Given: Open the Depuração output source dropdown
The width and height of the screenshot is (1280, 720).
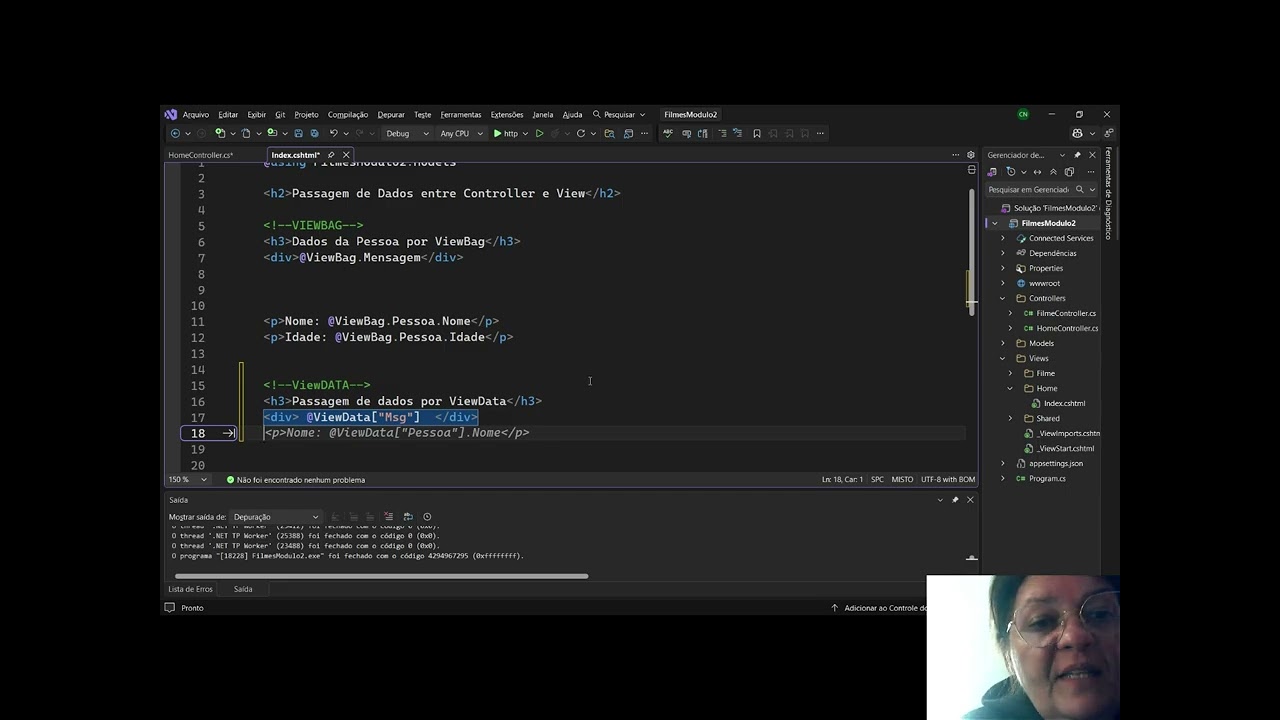Looking at the screenshot, I should pyautogui.click(x=276, y=517).
